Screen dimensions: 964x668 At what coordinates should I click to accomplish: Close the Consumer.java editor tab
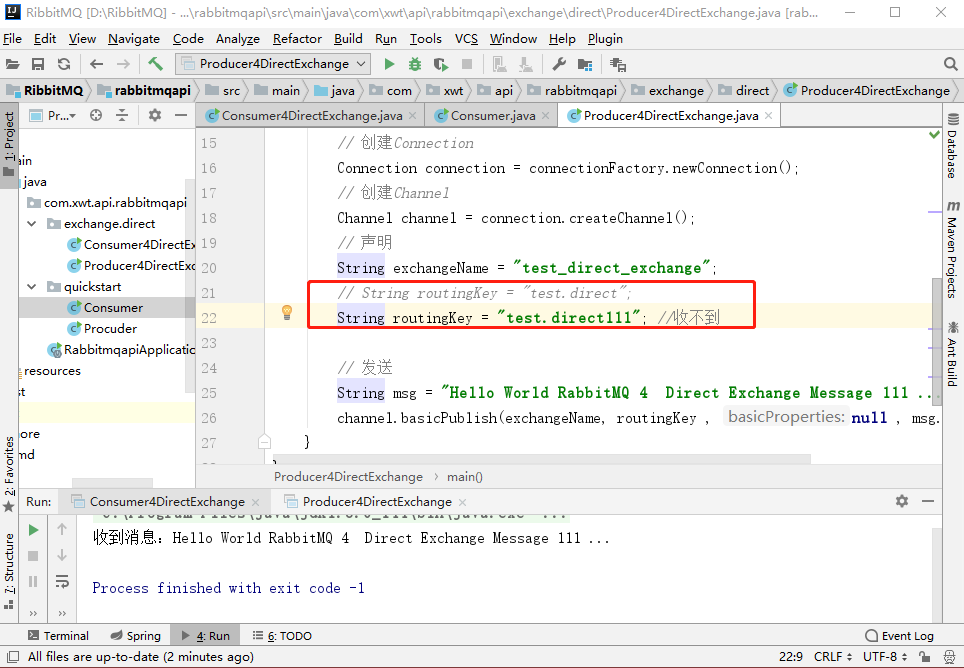tap(545, 116)
